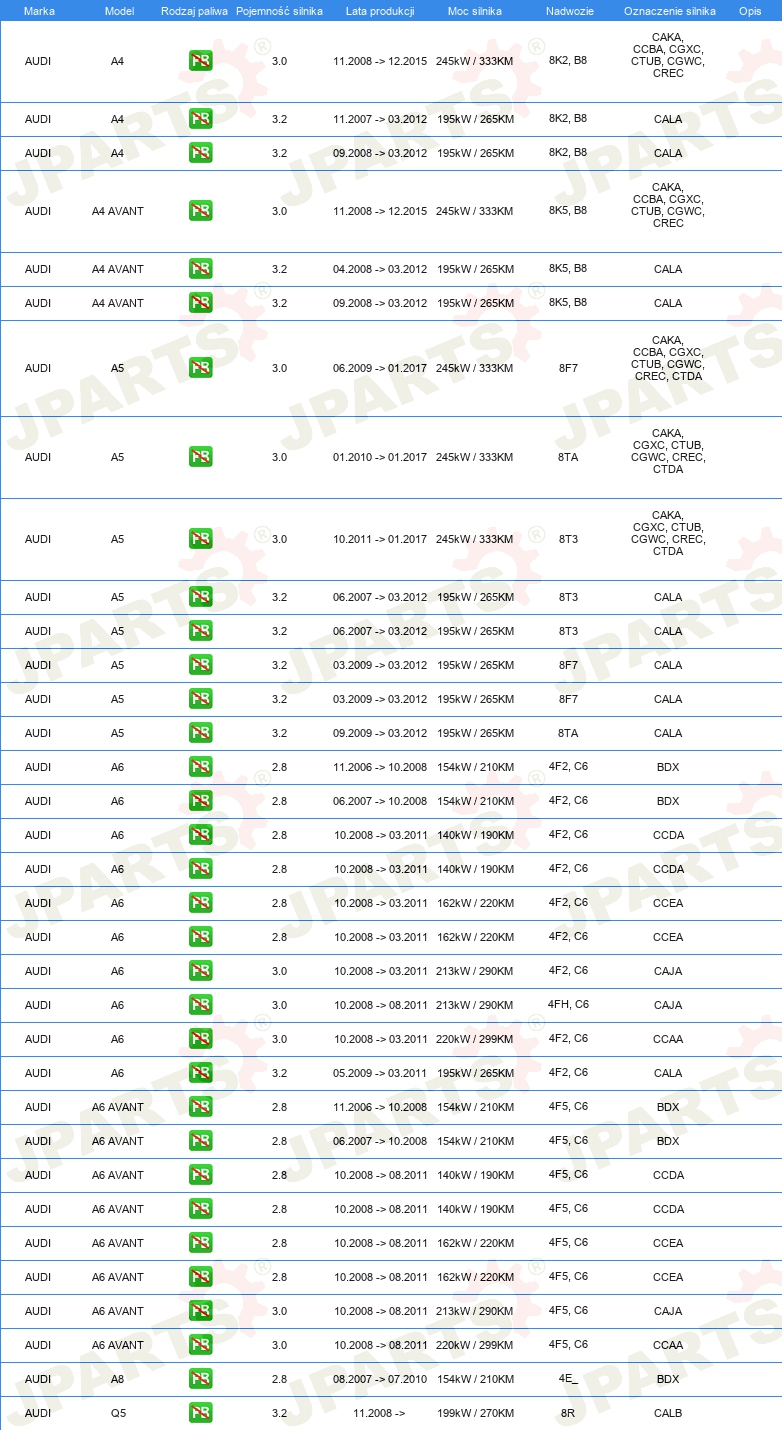Click 'A6 AVANT' in the 11.2006 row
Image resolution: width=782 pixels, height=1430 pixels.
pyautogui.click(x=118, y=1107)
